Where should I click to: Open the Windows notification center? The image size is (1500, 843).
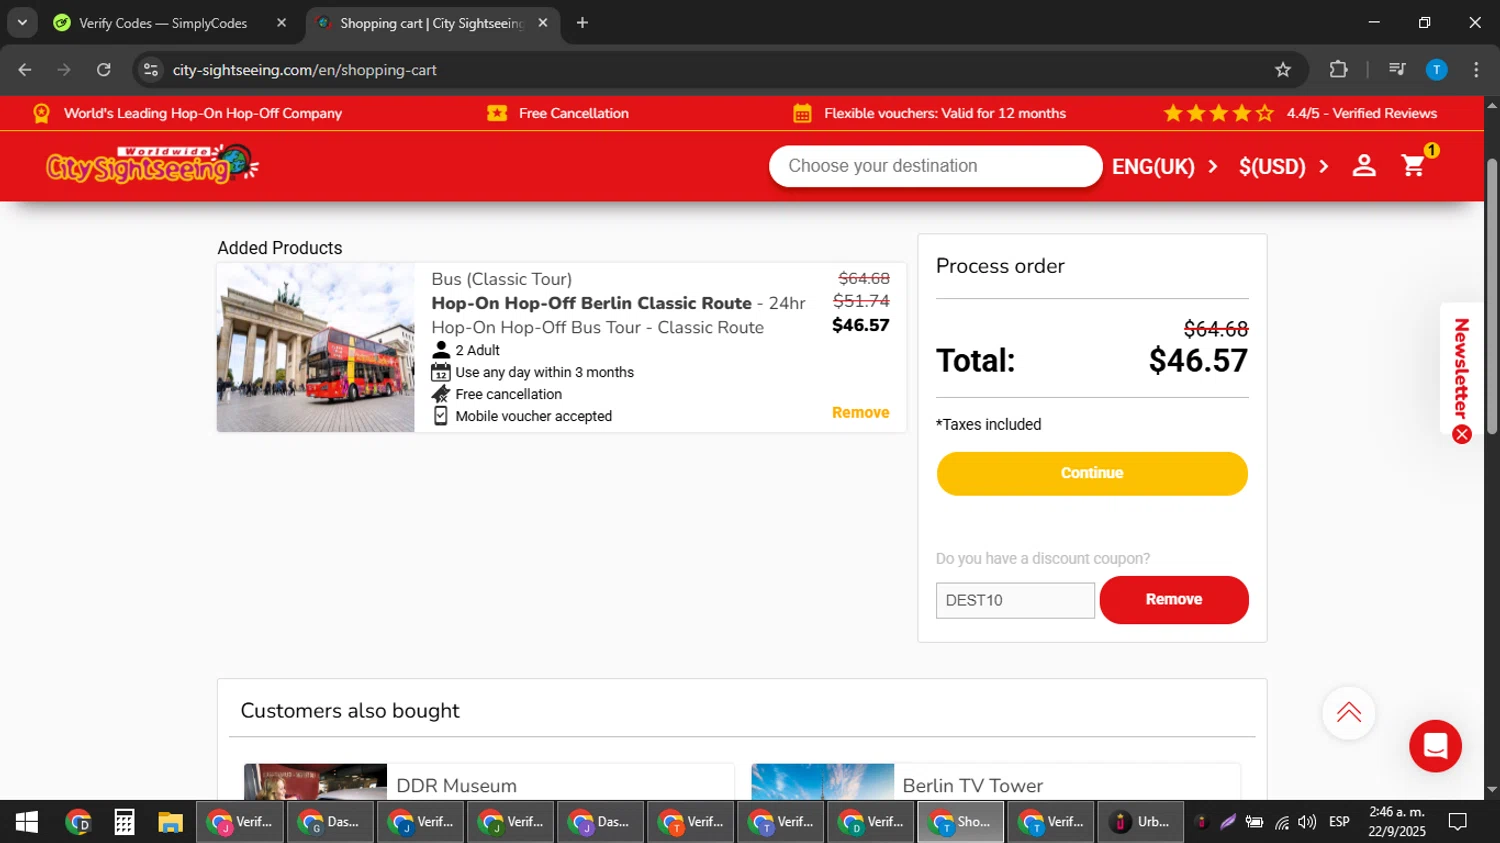pos(1458,822)
